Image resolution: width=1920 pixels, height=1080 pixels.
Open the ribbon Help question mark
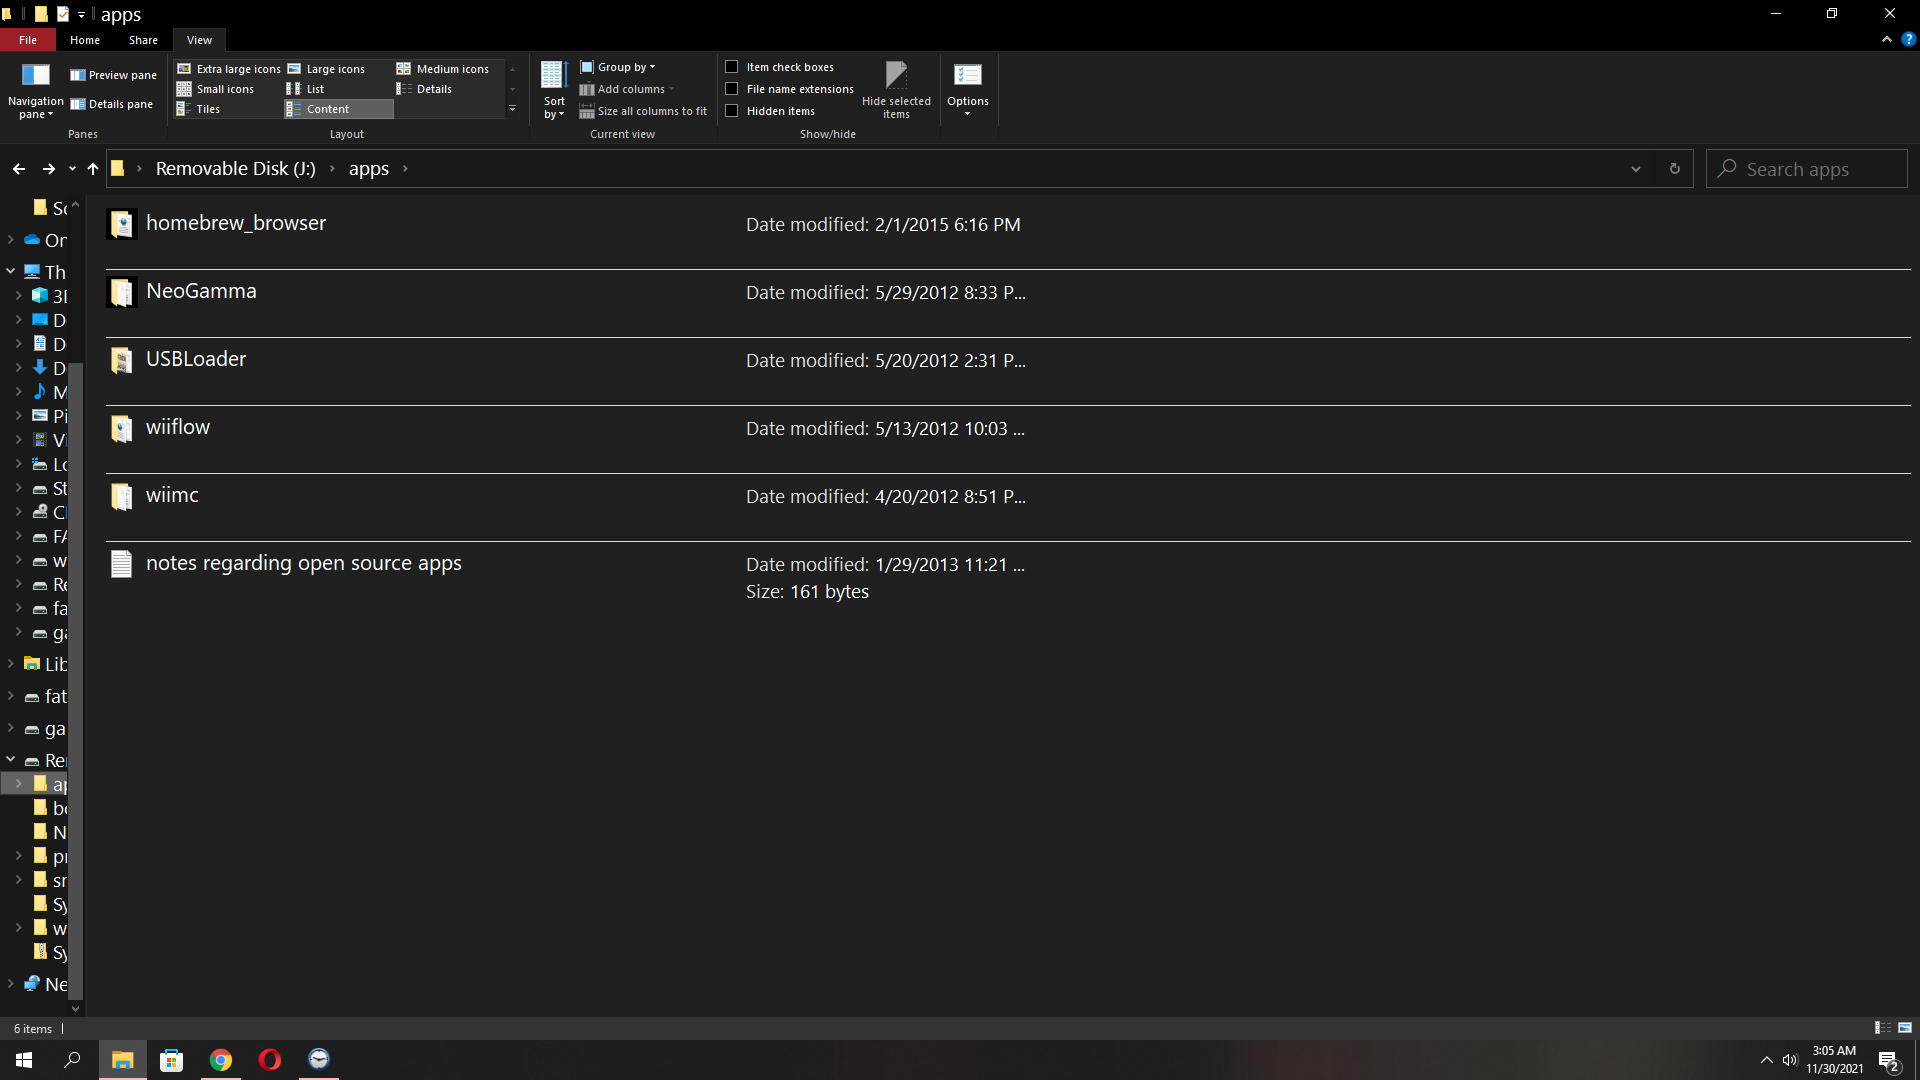point(1909,40)
